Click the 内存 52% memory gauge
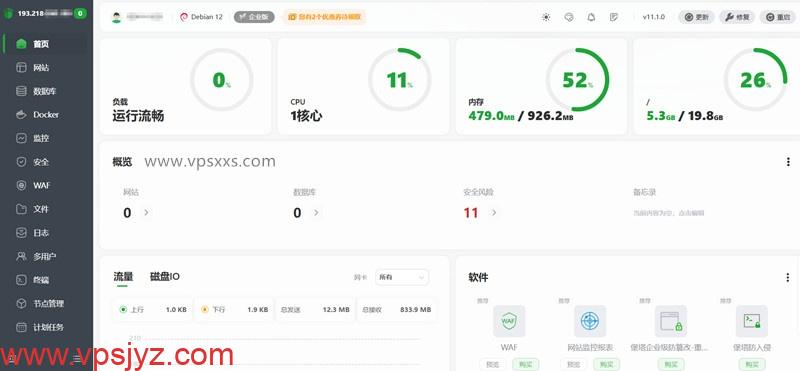The image size is (800, 371). click(x=578, y=80)
